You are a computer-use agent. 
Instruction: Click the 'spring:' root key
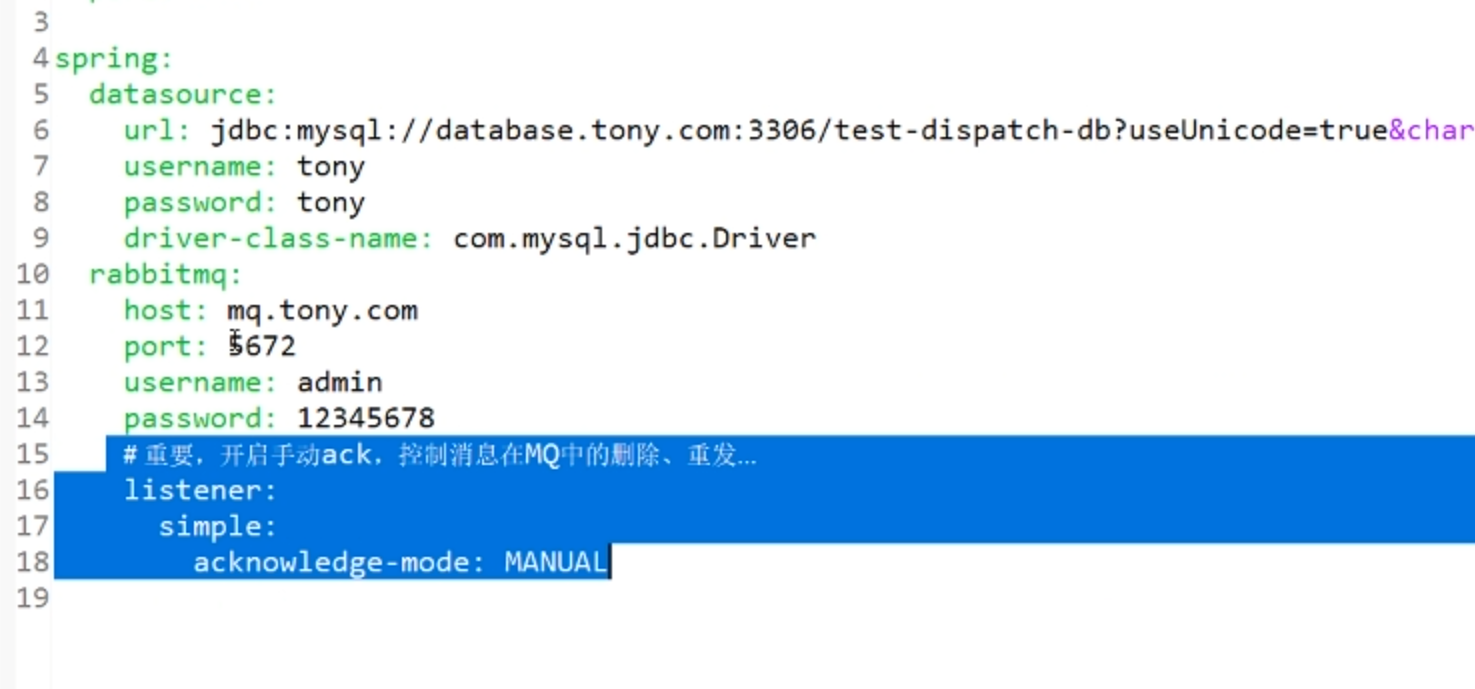pyautogui.click(x=114, y=59)
